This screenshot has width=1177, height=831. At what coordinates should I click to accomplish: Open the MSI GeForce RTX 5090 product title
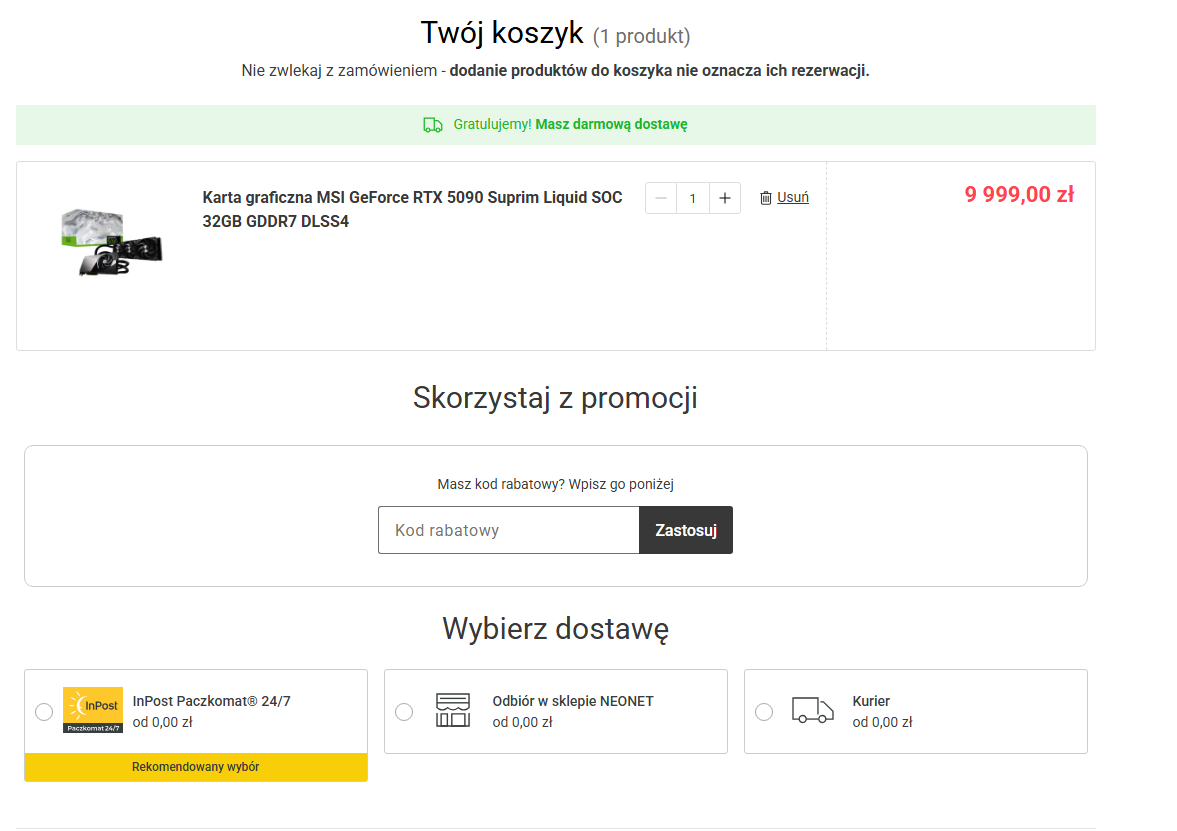412,209
